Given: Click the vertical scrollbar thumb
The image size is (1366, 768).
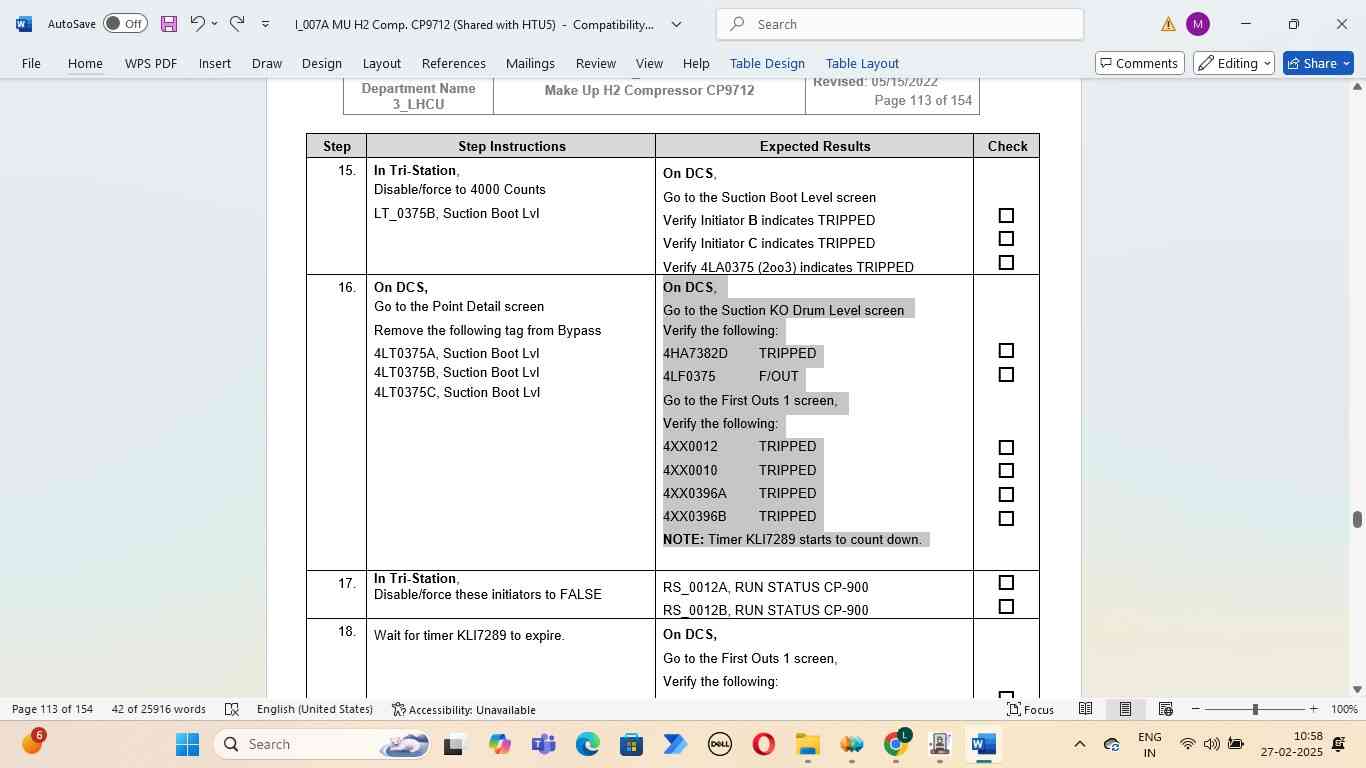Looking at the screenshot, I should pos(1357,519).
